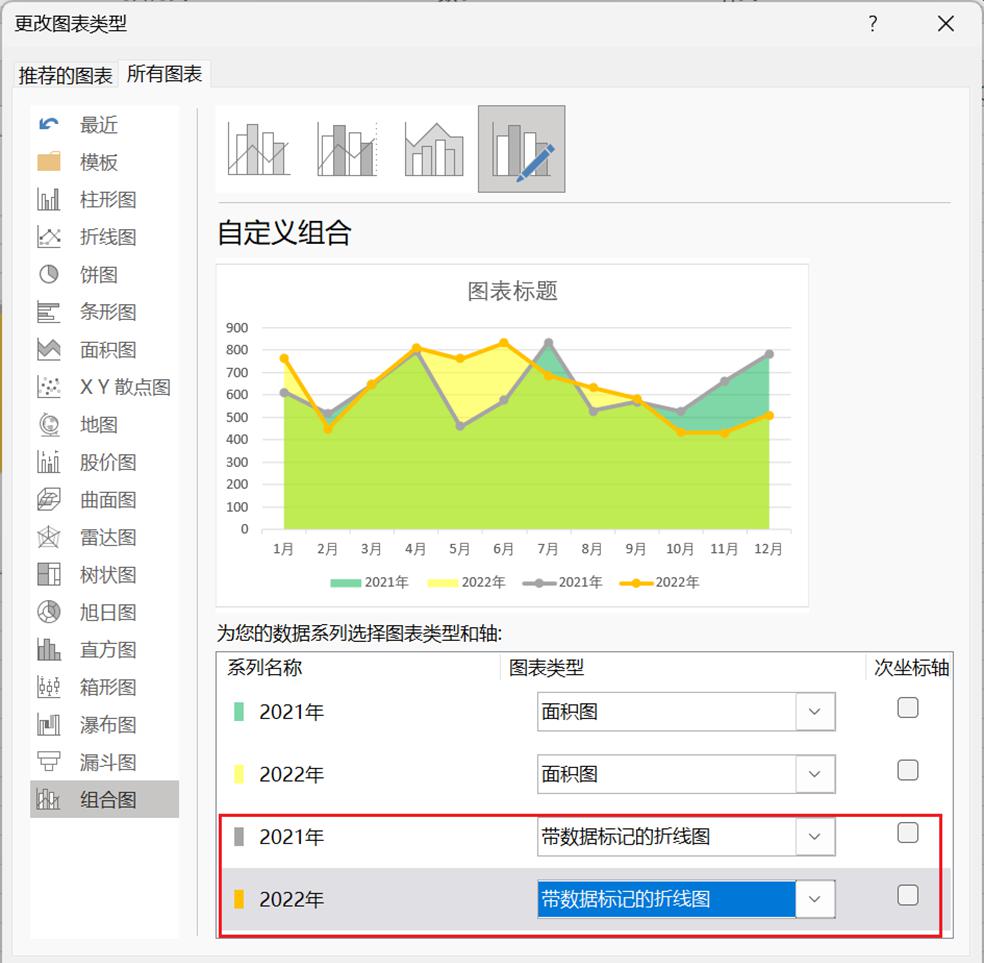984x963 pixels.
Task: Open chart type dropdown for orange 2022年 series
Action: [815, 899]
